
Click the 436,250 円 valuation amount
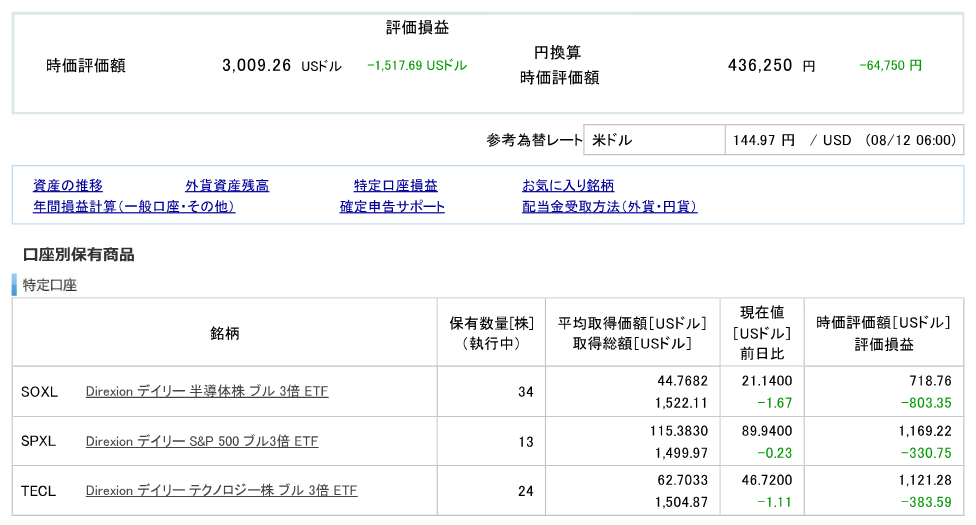771,65
